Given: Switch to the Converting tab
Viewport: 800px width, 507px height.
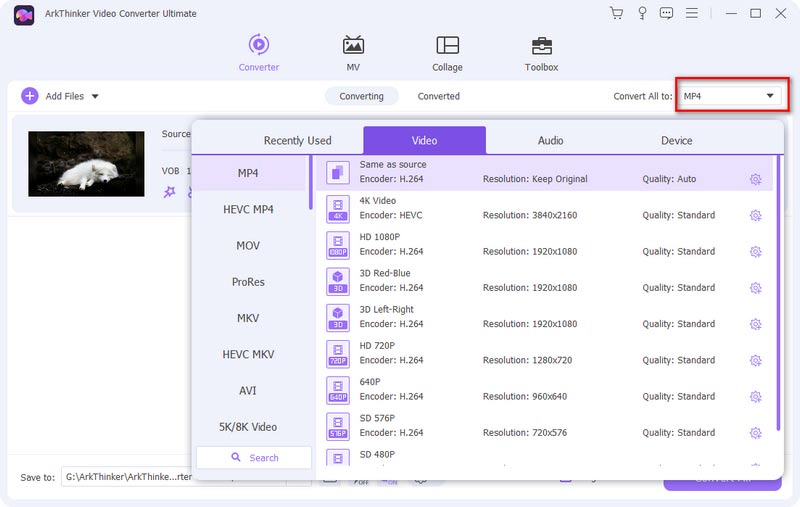Looking at the screenshot, I should point(361,96).
